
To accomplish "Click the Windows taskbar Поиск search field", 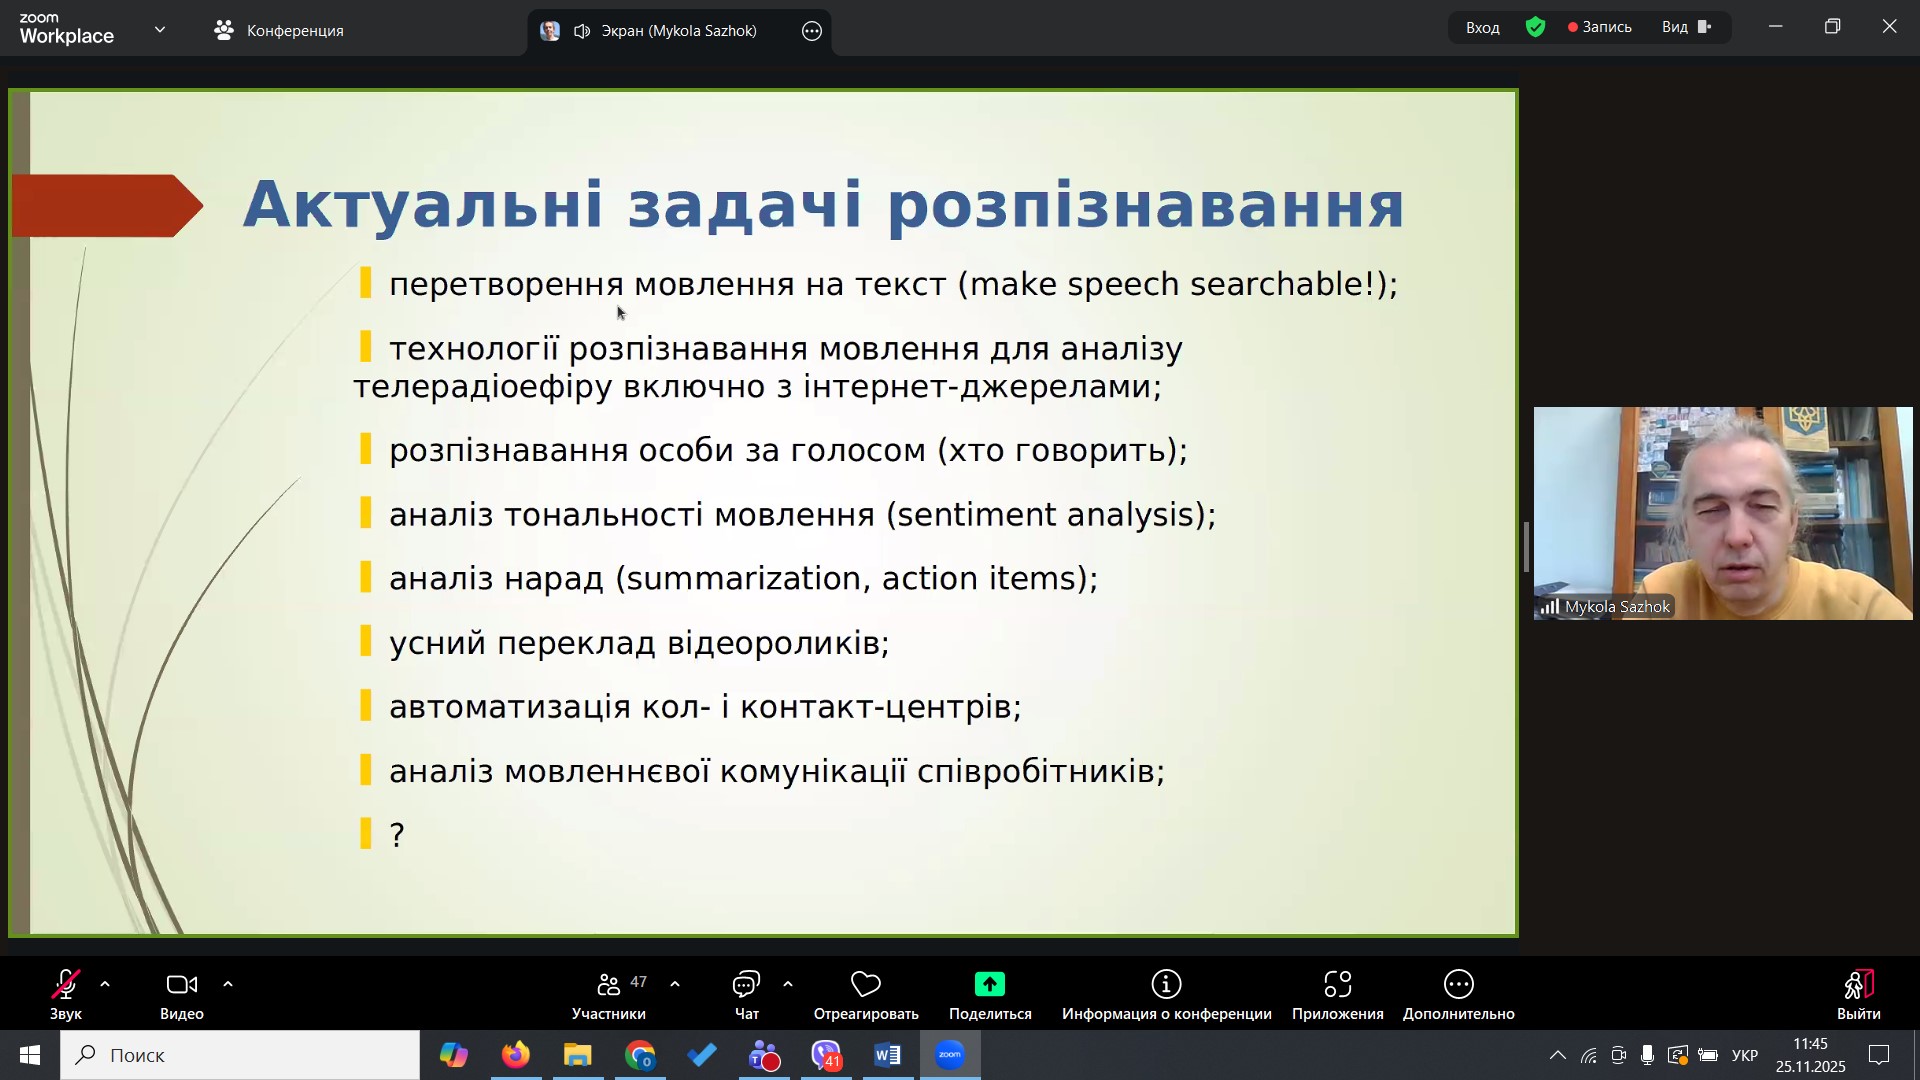I will [240, 1055].
